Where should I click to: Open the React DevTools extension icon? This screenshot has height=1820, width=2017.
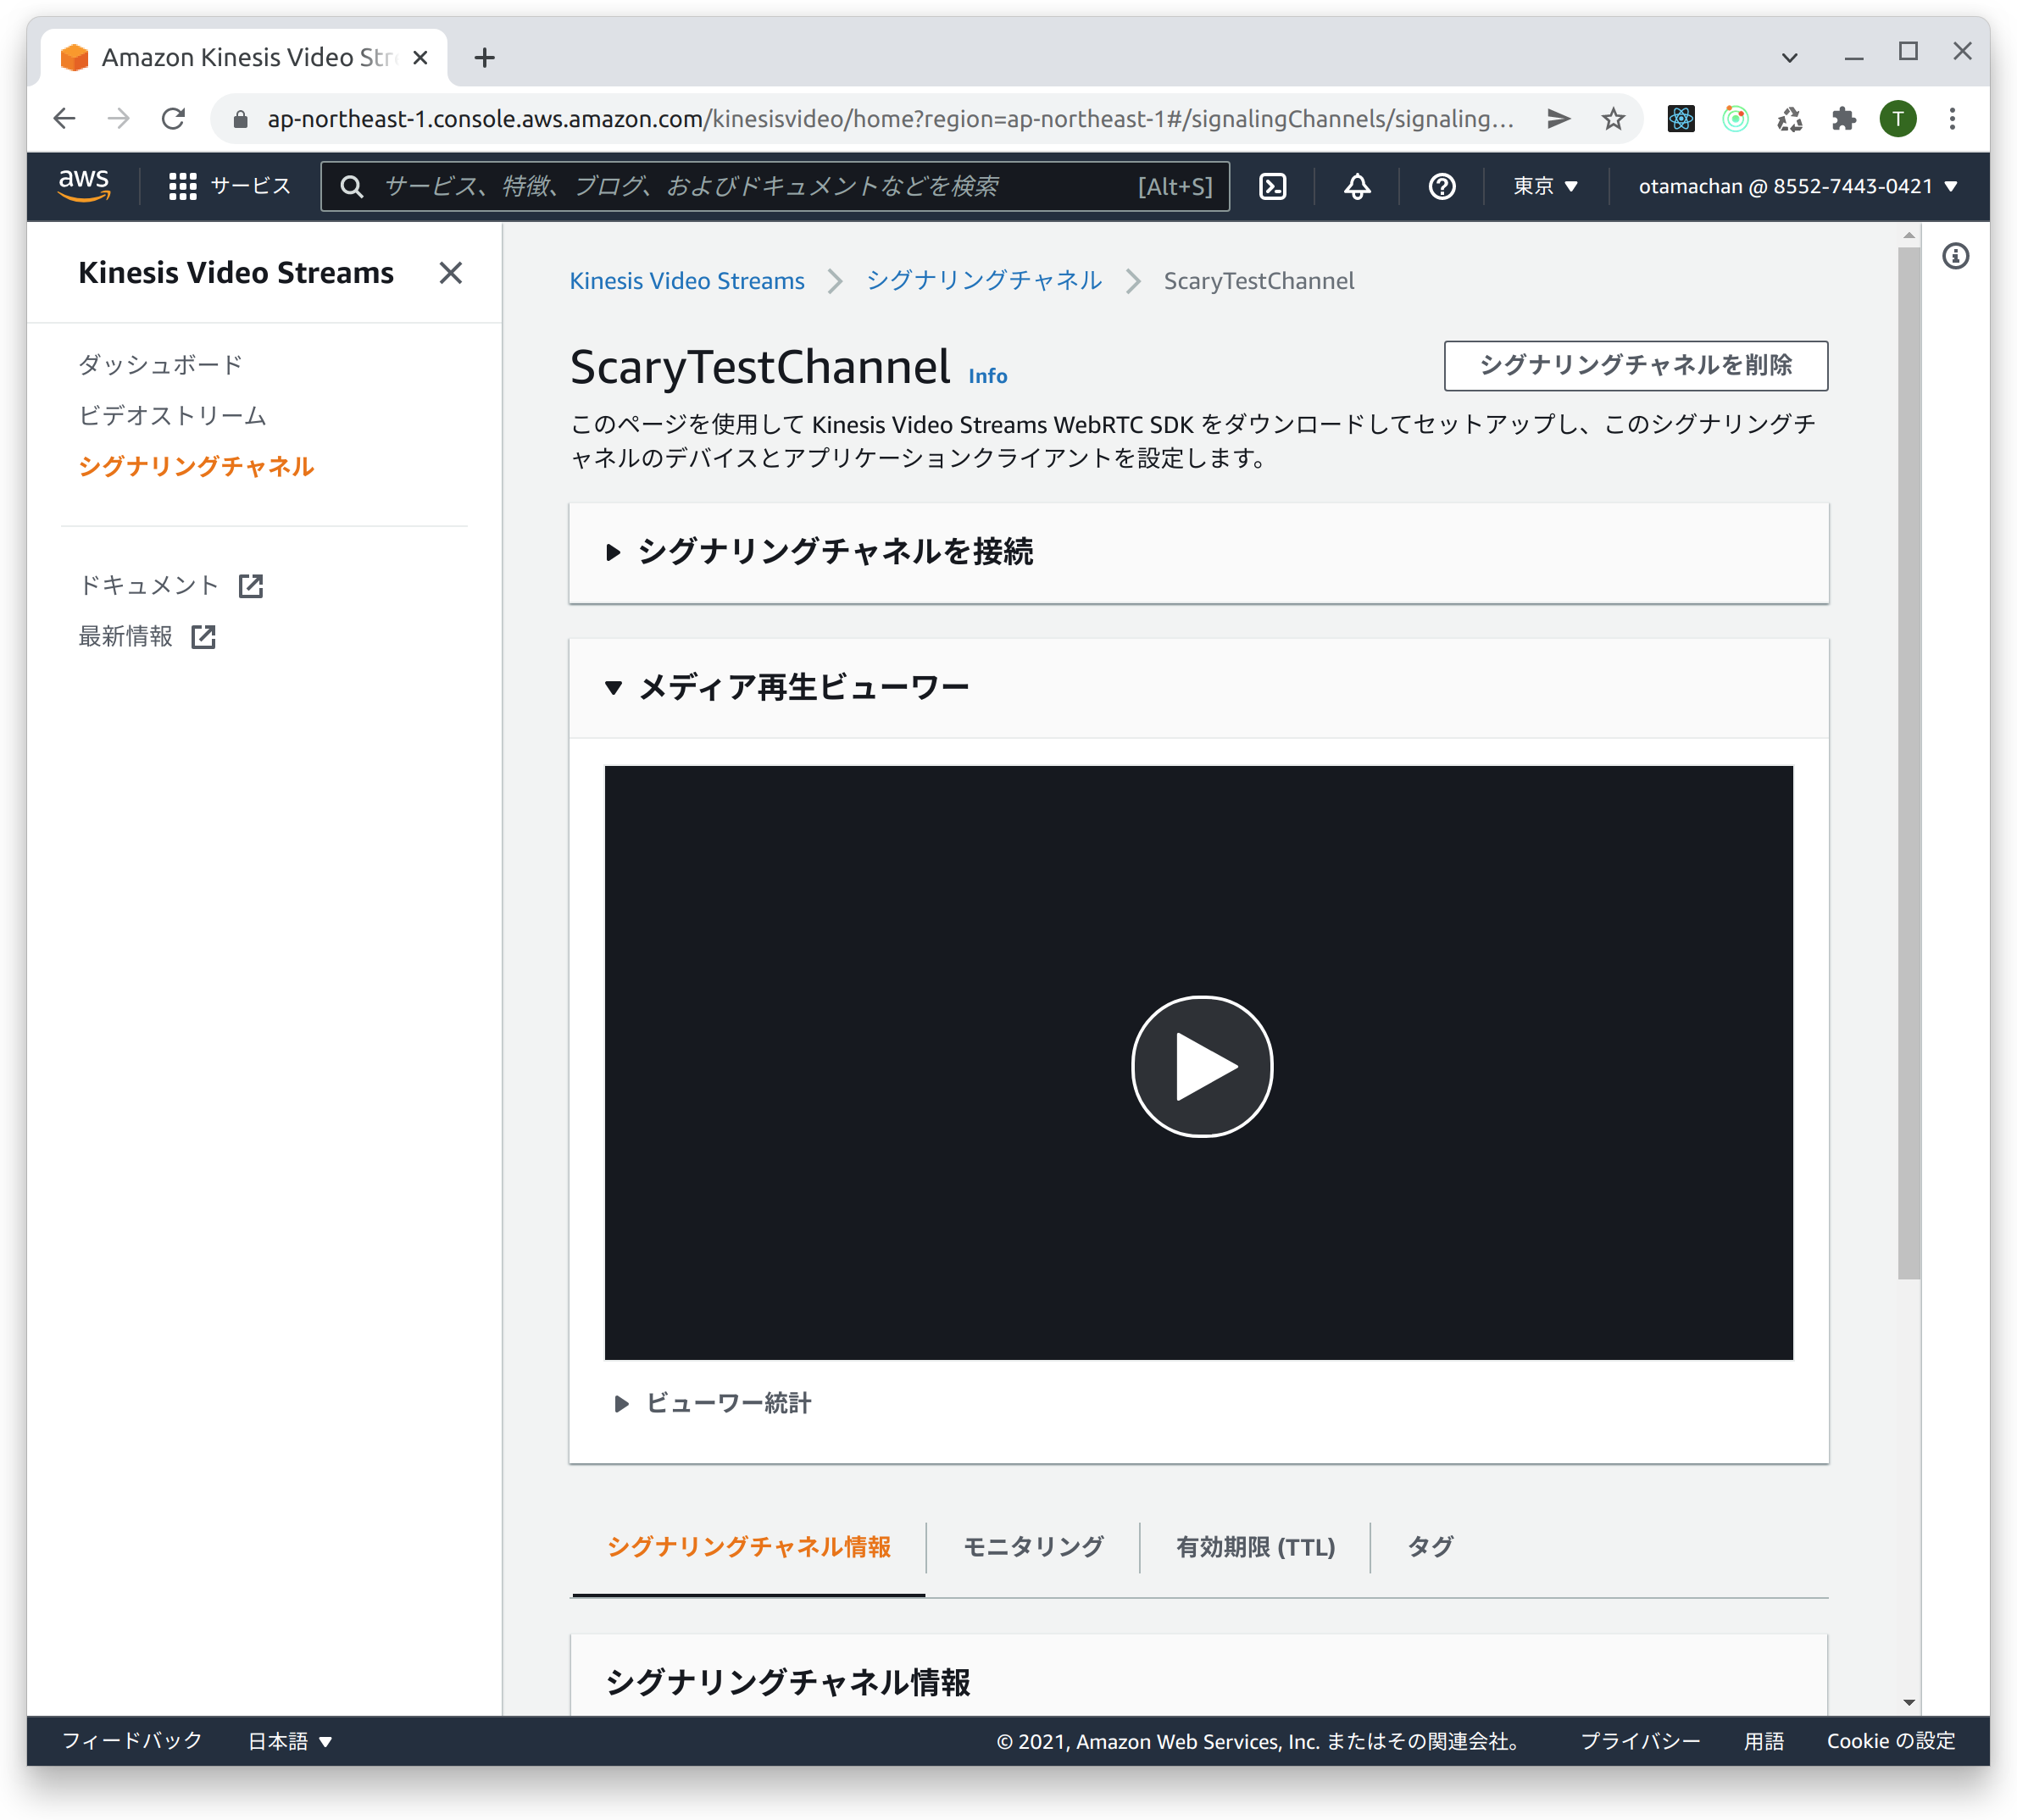click(x=1681, y=119)
